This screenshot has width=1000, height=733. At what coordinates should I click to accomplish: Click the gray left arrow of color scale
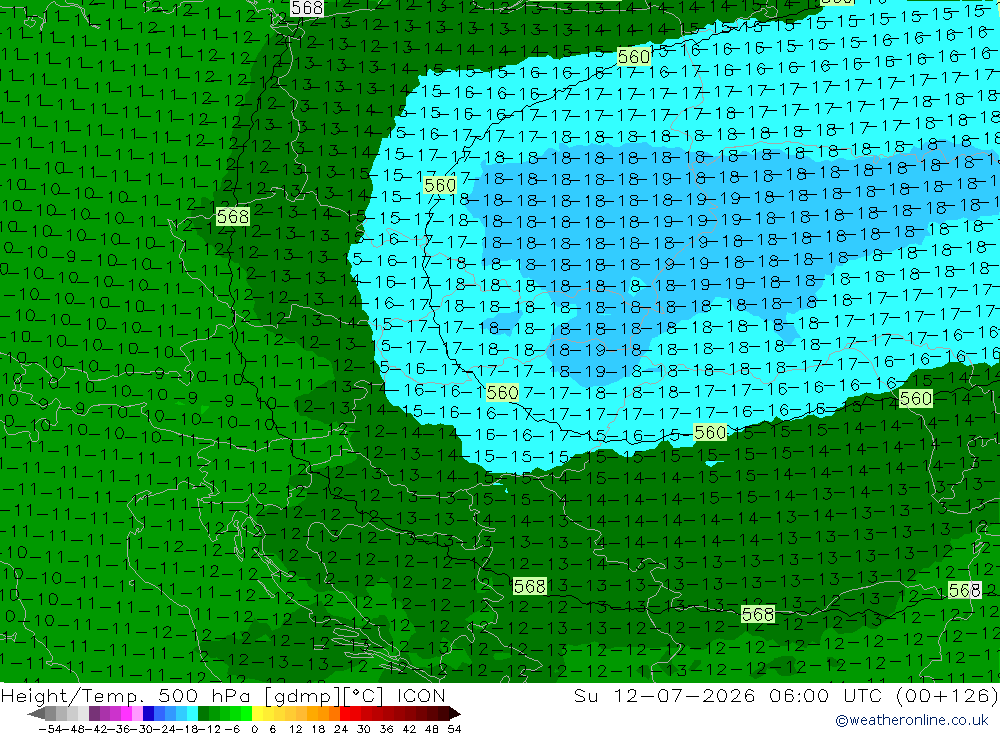point(36,714)
